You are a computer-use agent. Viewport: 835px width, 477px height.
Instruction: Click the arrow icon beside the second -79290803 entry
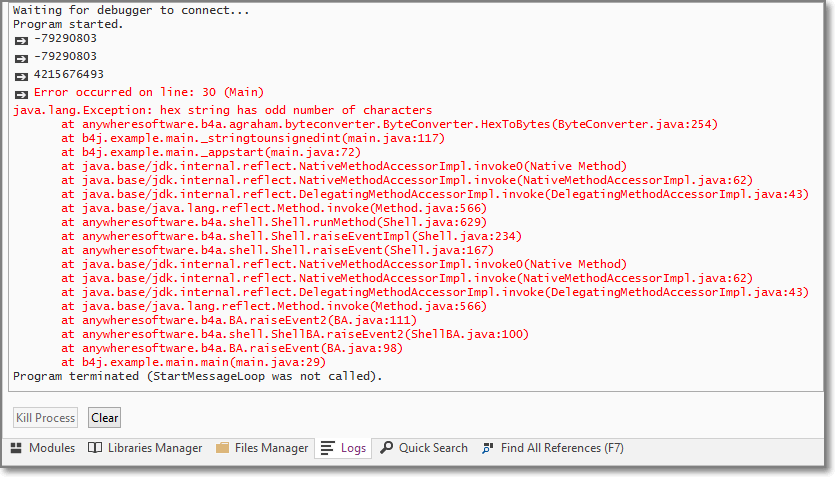pos(20,57)
